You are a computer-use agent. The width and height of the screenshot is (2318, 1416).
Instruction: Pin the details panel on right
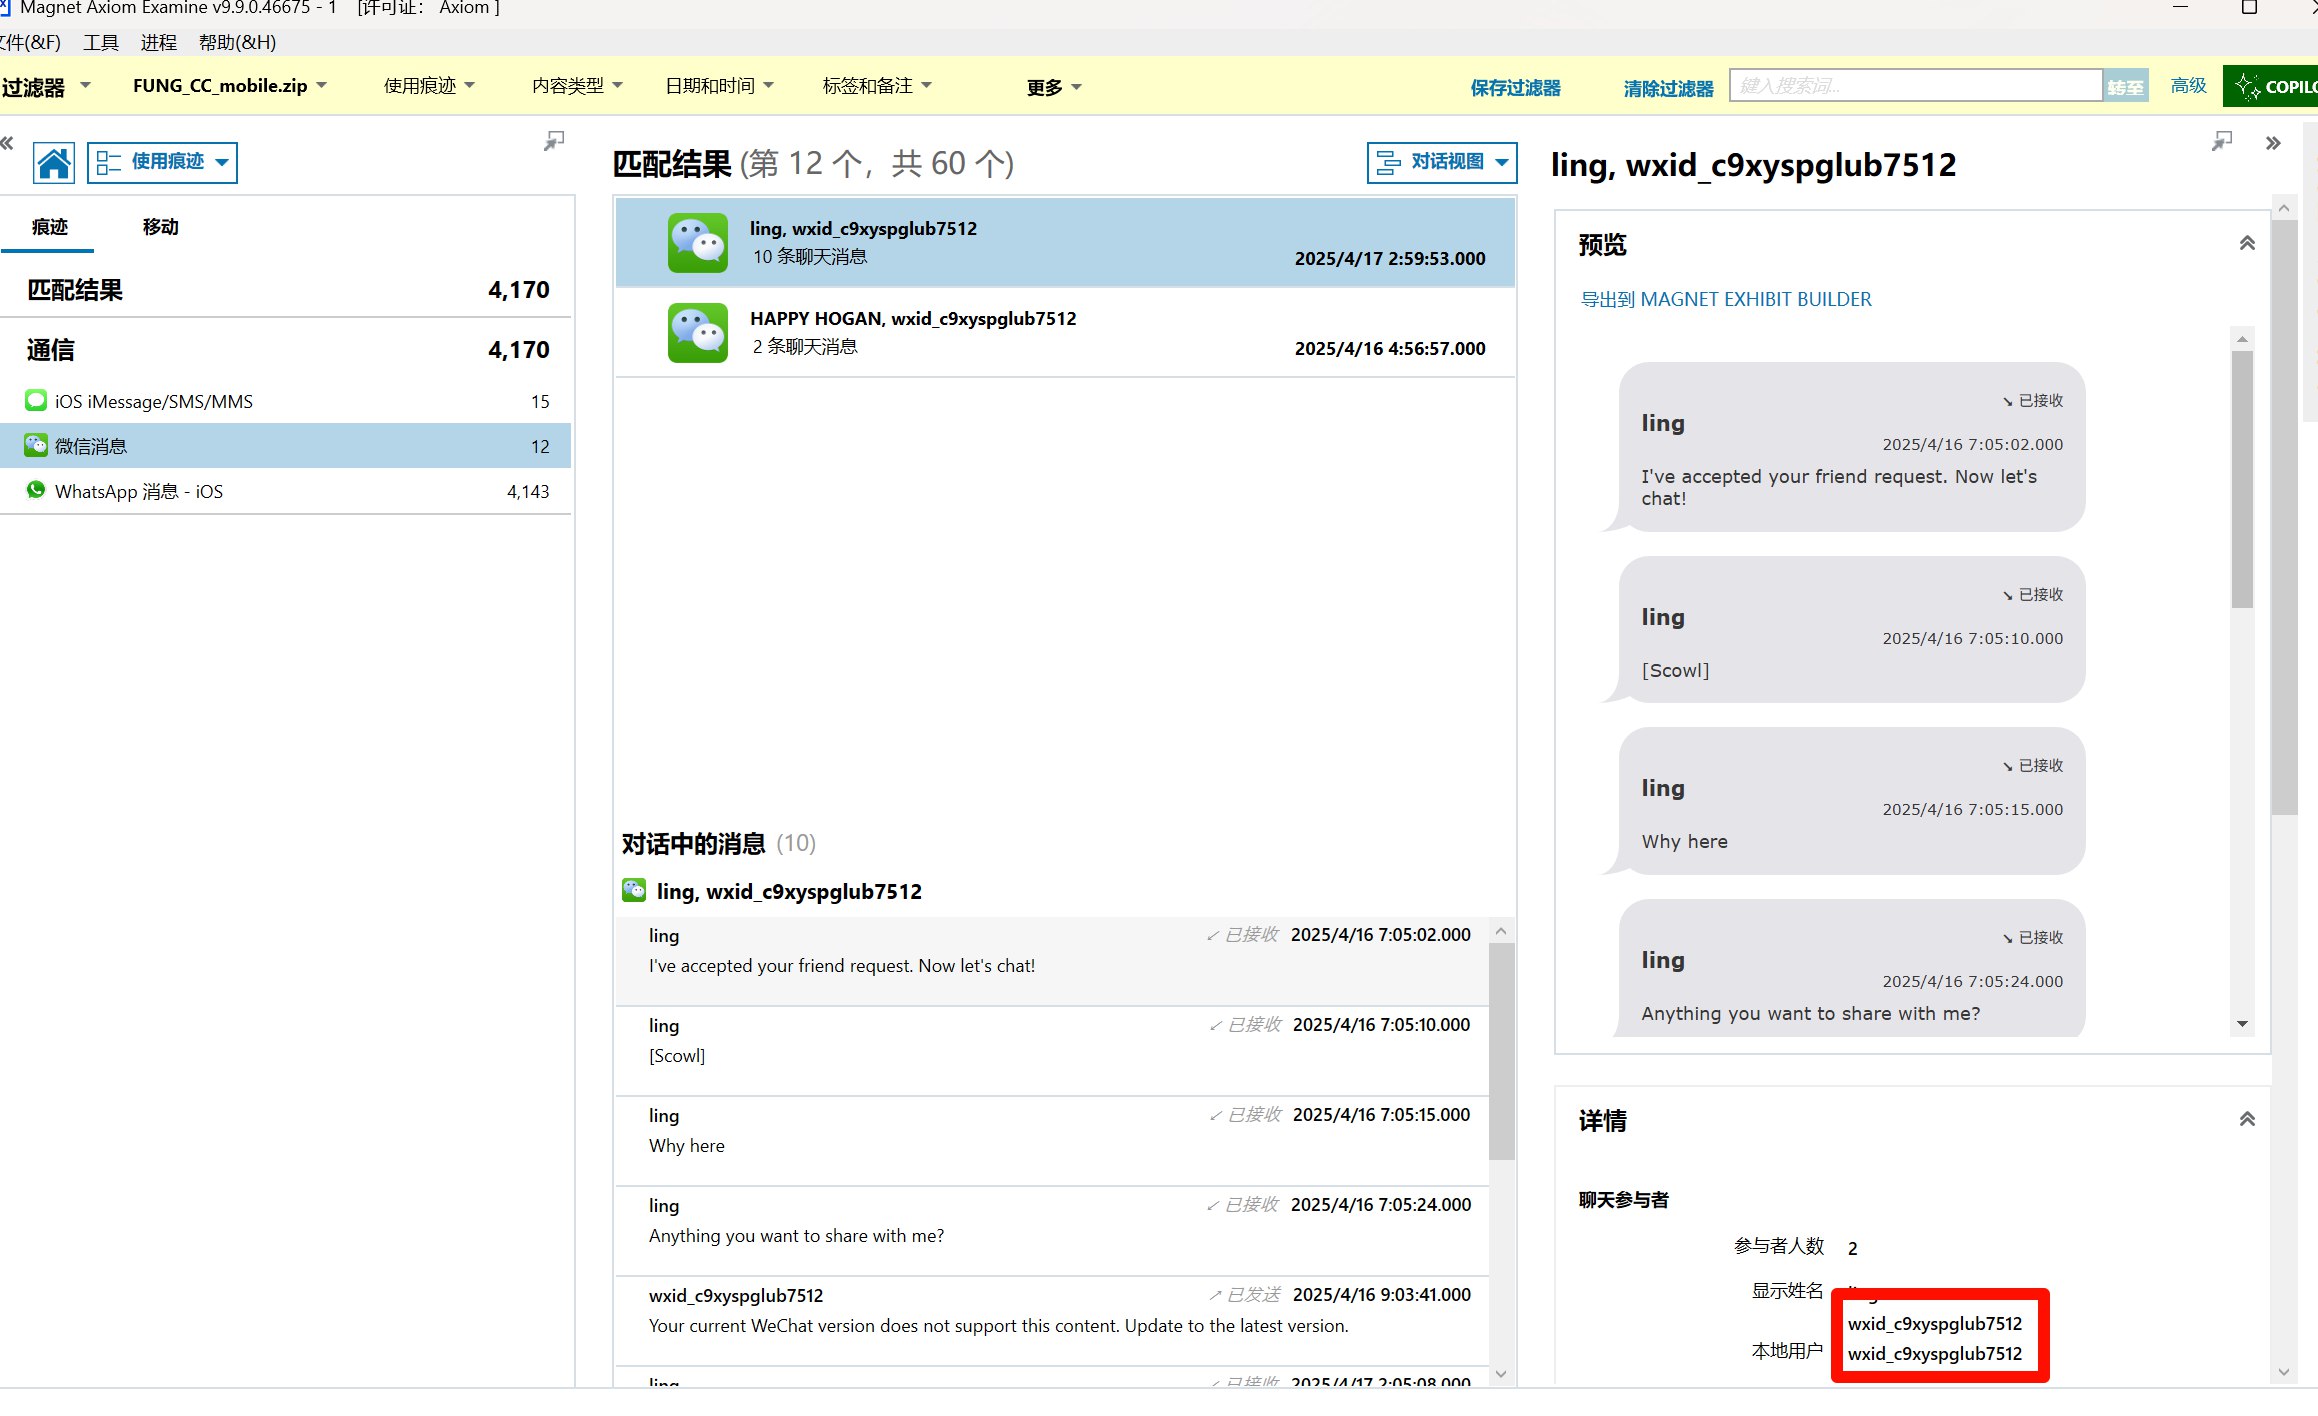(x=2221, y=141)
